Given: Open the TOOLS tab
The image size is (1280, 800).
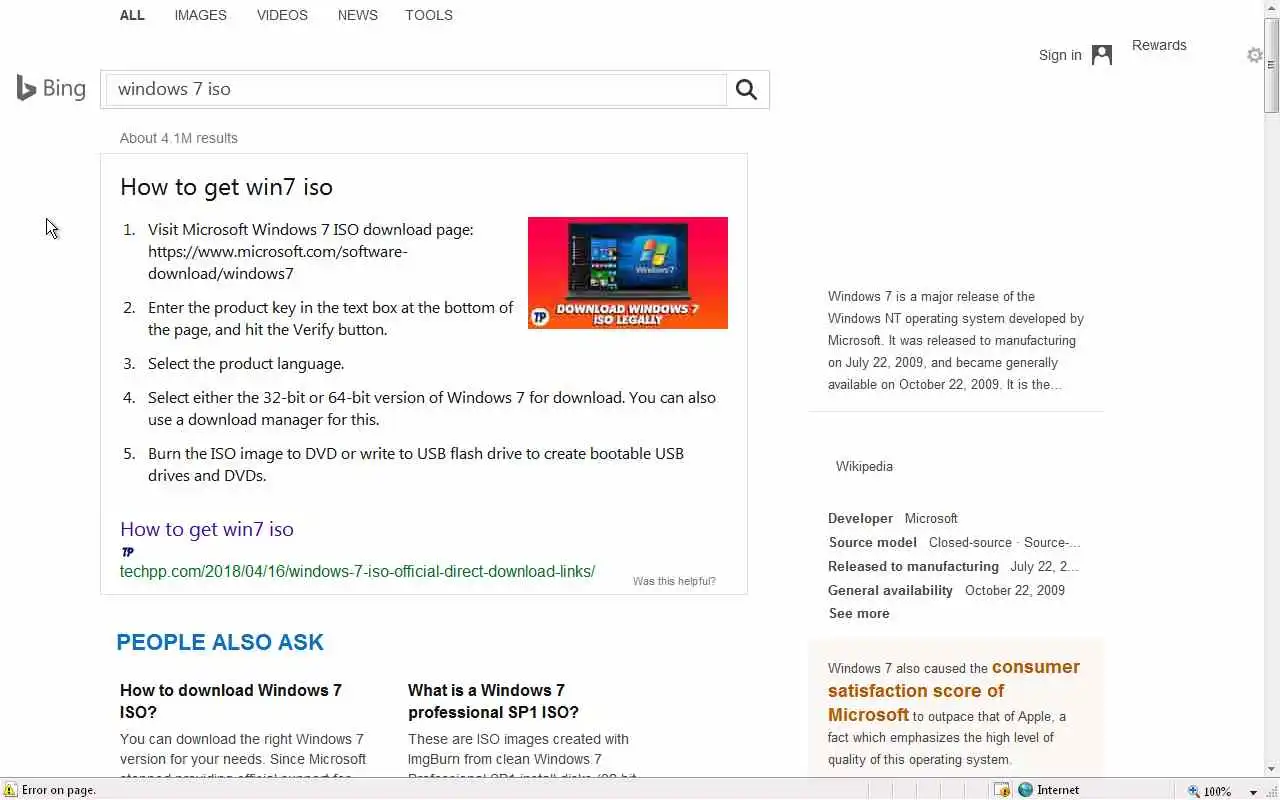Looking at the screenshot, I should coord(429,15).
